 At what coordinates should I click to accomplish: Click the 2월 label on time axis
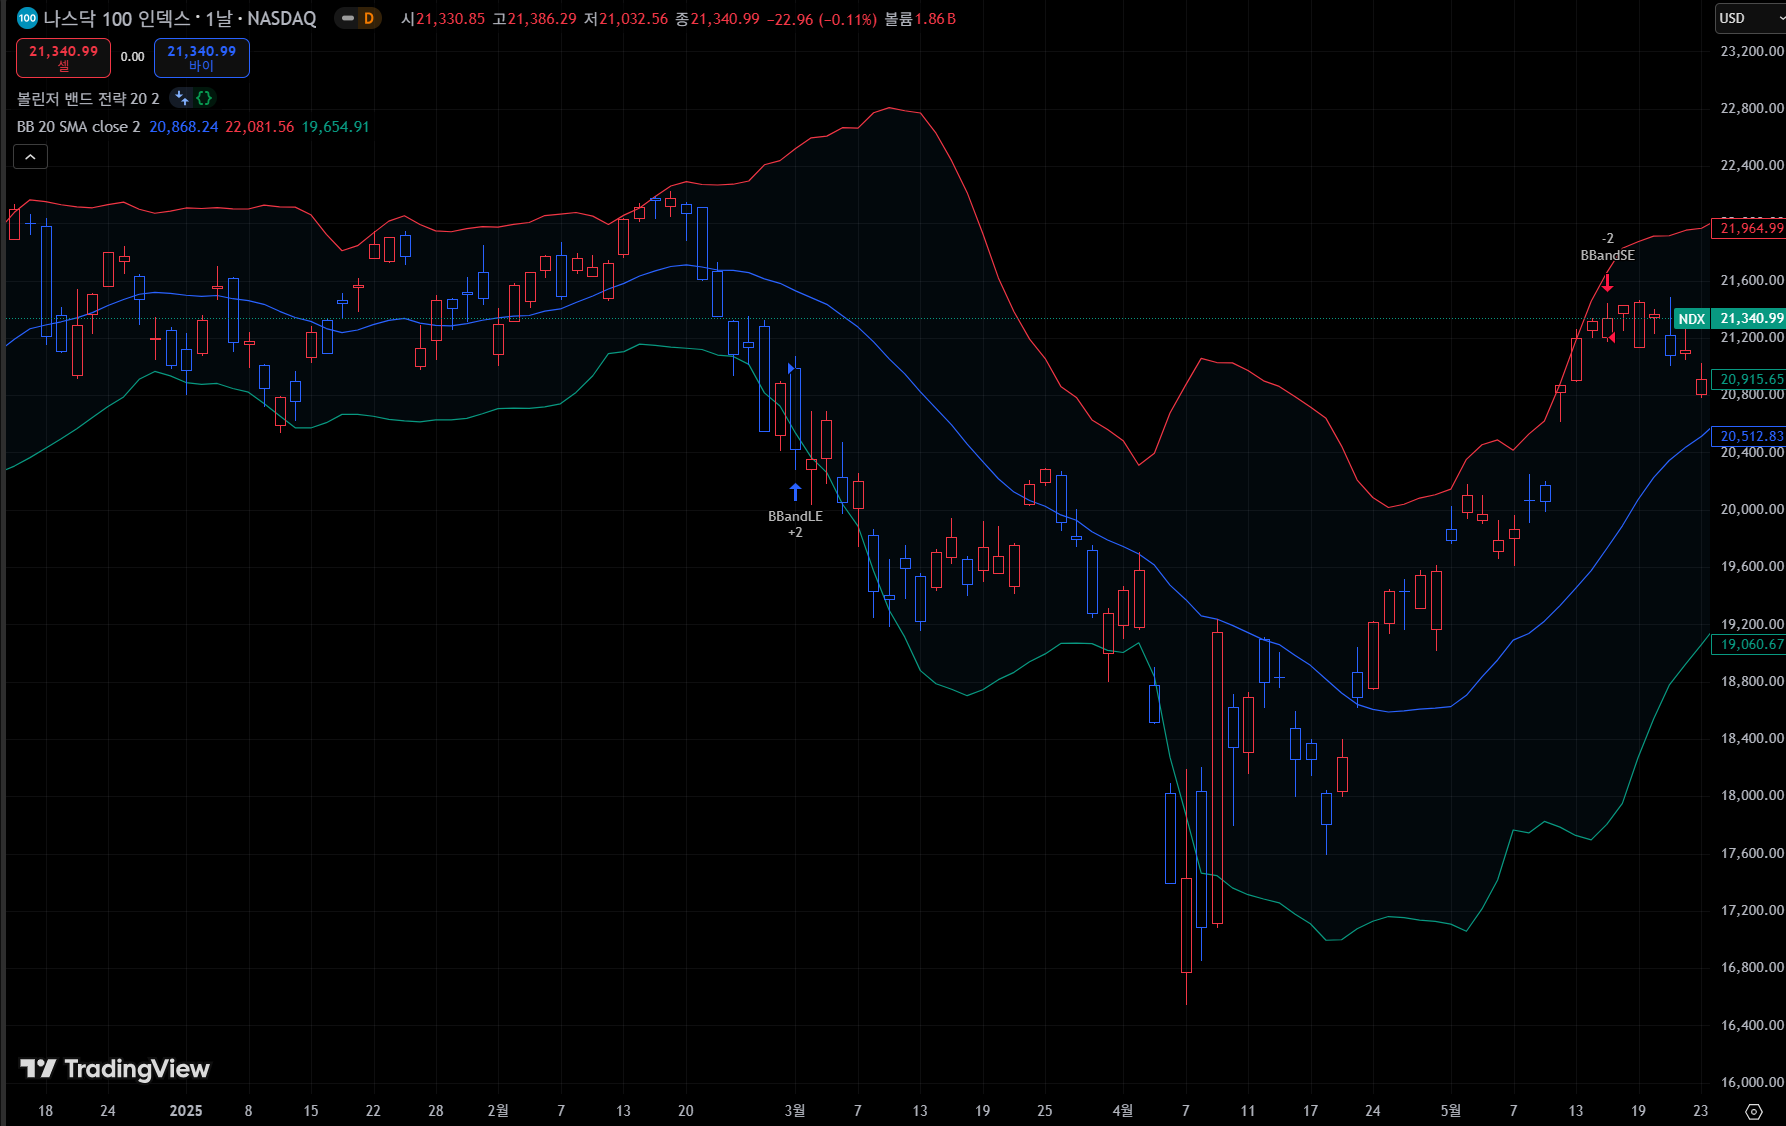498,1111
